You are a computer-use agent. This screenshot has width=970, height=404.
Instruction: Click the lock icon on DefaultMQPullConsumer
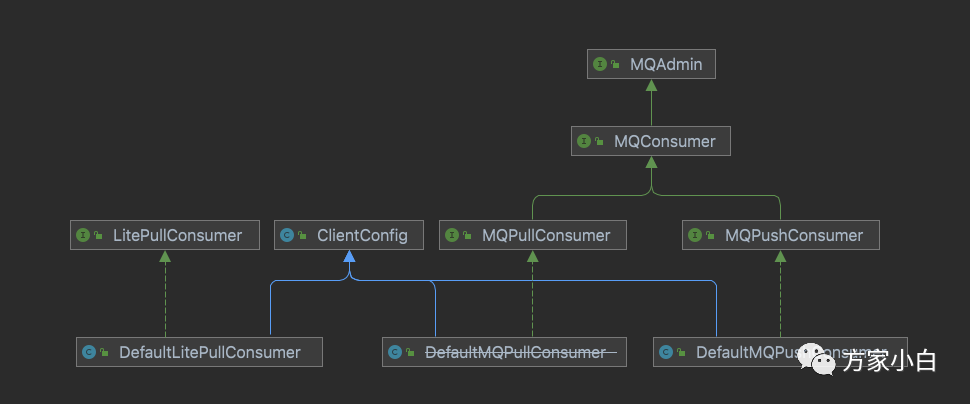click(x=411, y=352)
